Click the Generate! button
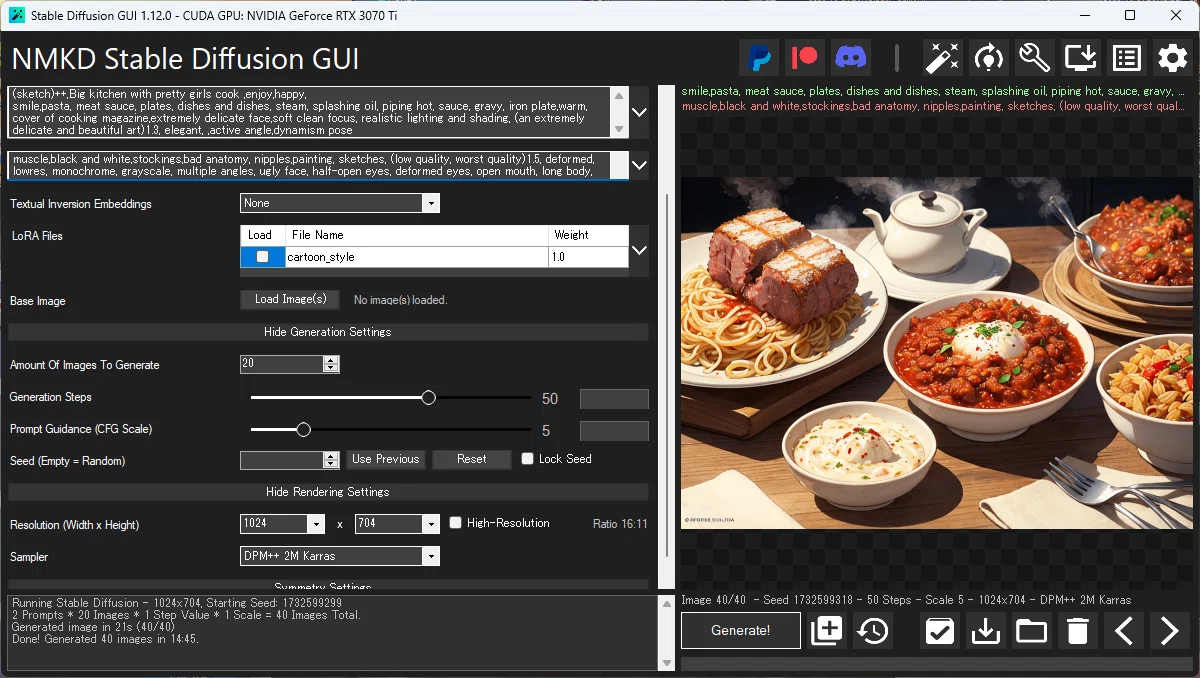The image size is (1200, 678). pyautogui.click(x=741, y=631)
